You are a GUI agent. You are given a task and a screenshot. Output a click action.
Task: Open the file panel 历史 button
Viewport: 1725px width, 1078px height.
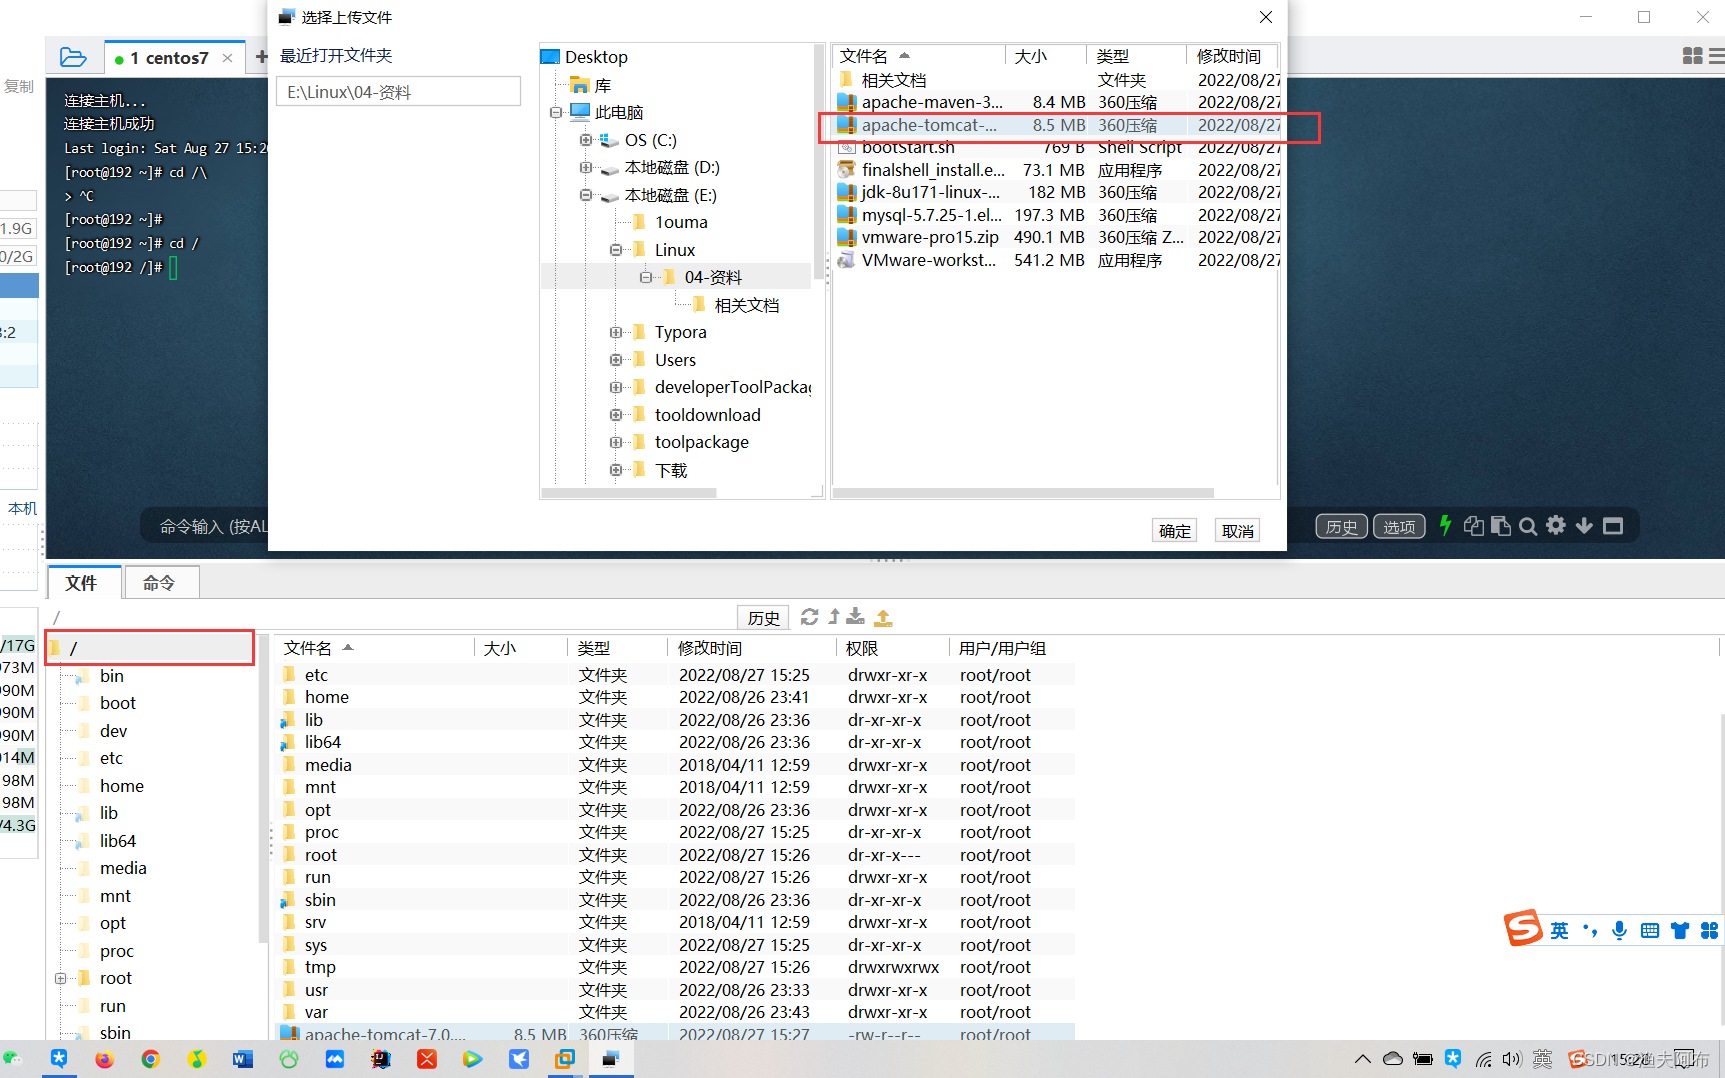pyautogui.click(x=763, y=618)
